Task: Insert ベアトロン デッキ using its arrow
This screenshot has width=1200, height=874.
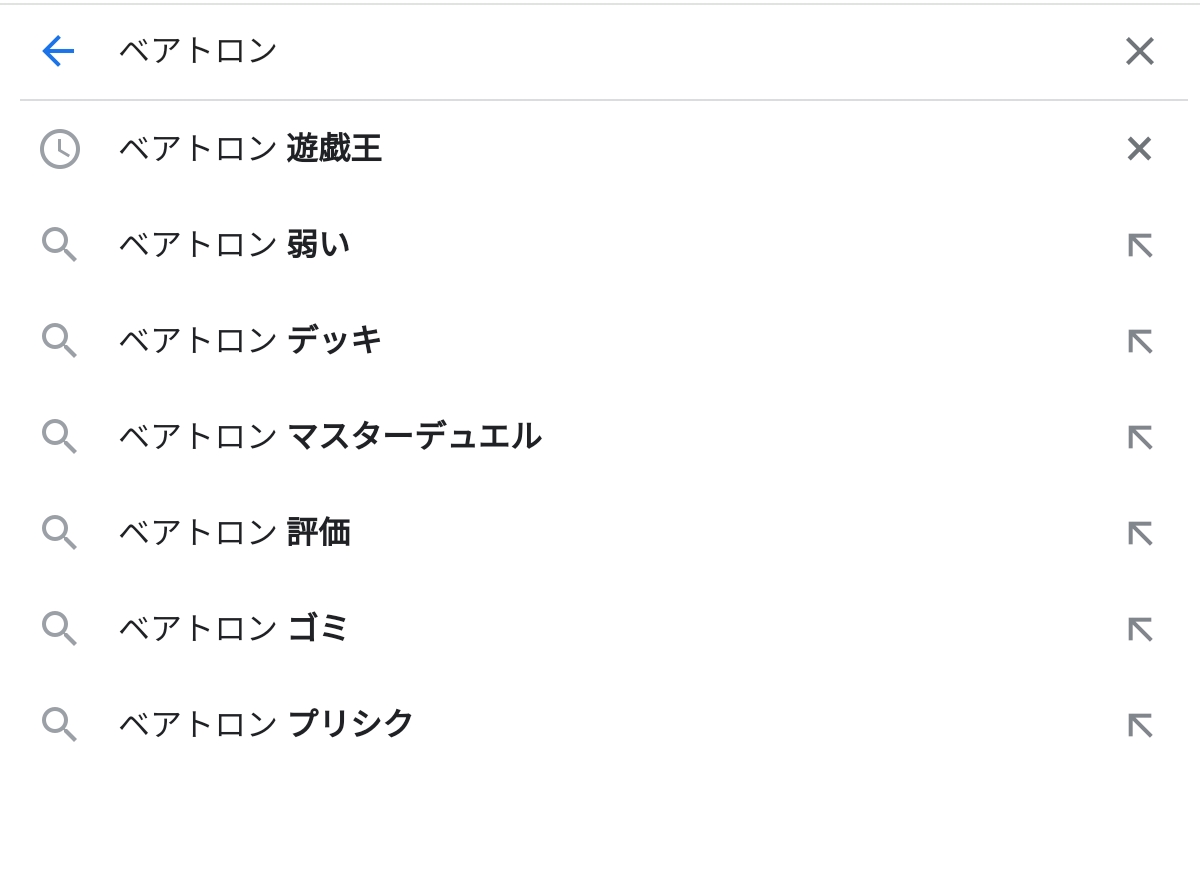Action: click(x=1139, y=341)
